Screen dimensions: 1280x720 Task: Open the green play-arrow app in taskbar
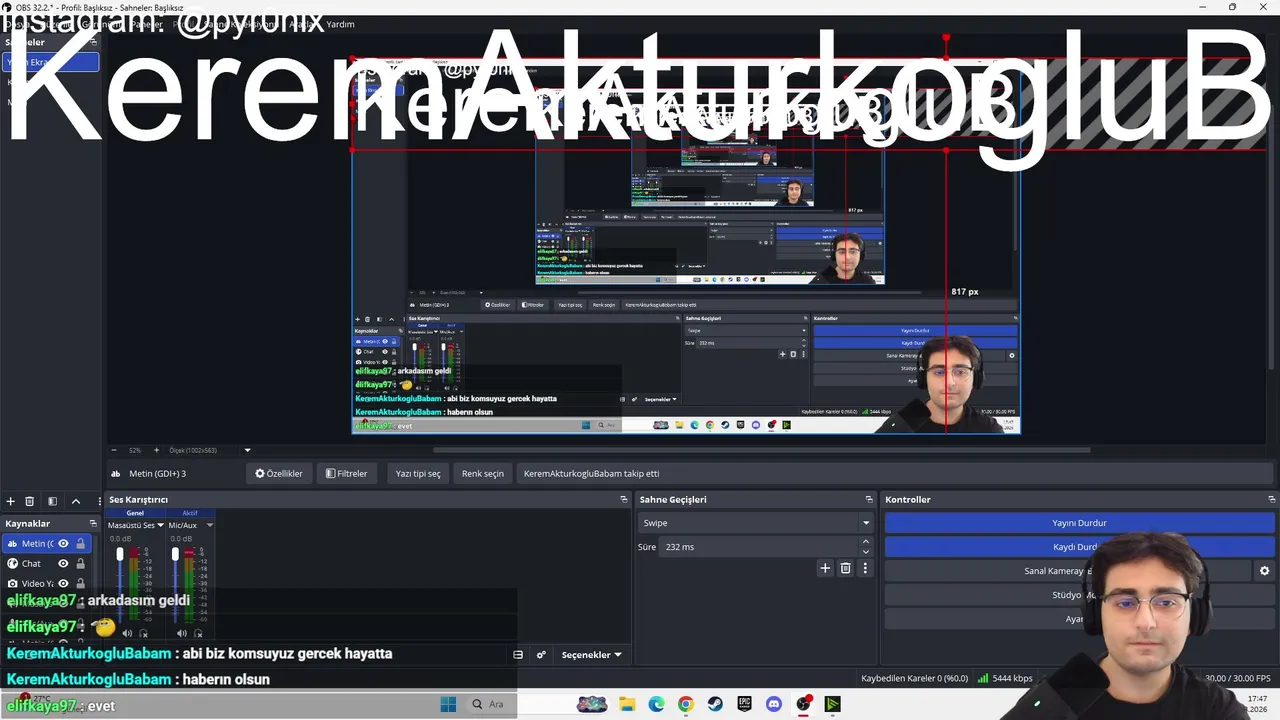[832, 704]
